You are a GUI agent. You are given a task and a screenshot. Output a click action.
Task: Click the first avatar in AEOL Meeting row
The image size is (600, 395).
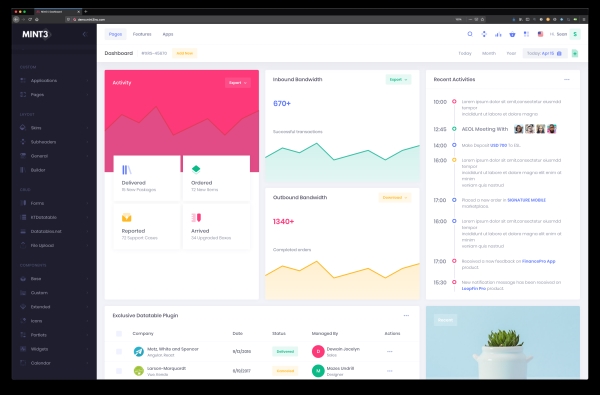518,129
